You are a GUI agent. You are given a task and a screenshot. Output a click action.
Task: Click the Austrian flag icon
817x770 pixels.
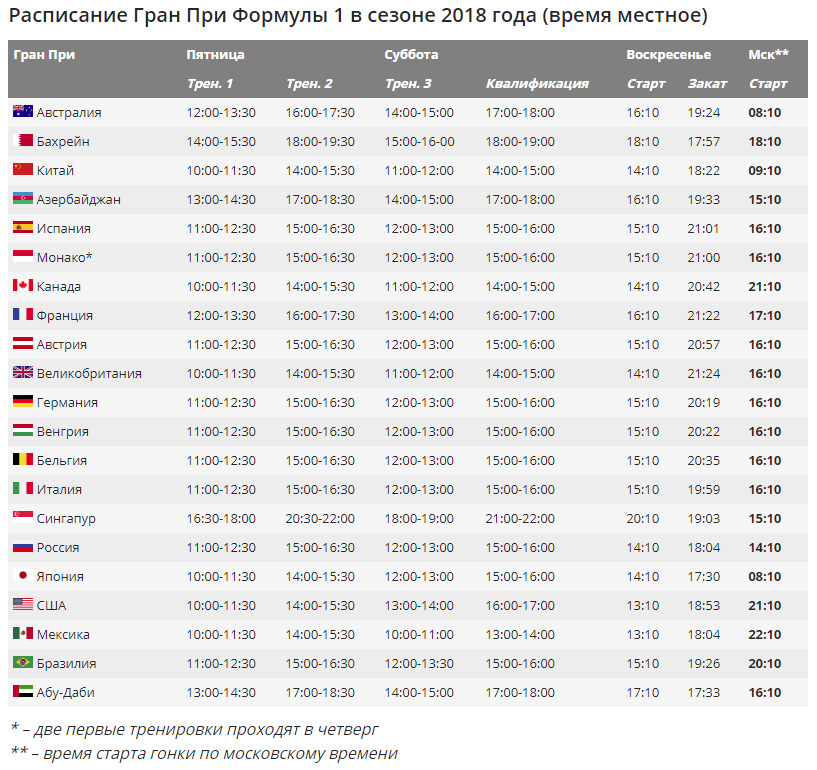(23, 343)
